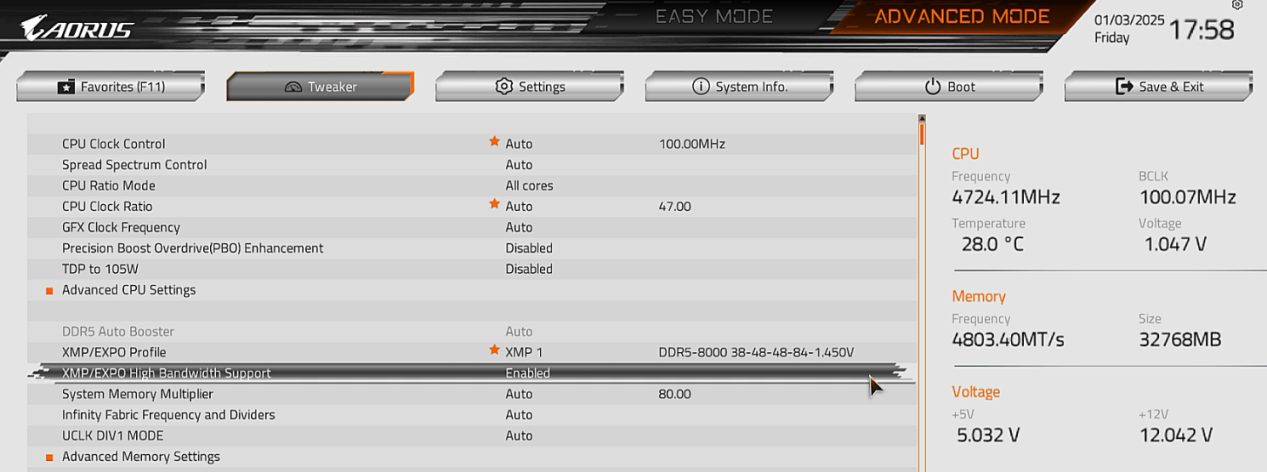This screenshot has width=1267, height=472.
Task: Open the CPU Ratio Mode All cores dropdown
Action: tap(529, 186)
